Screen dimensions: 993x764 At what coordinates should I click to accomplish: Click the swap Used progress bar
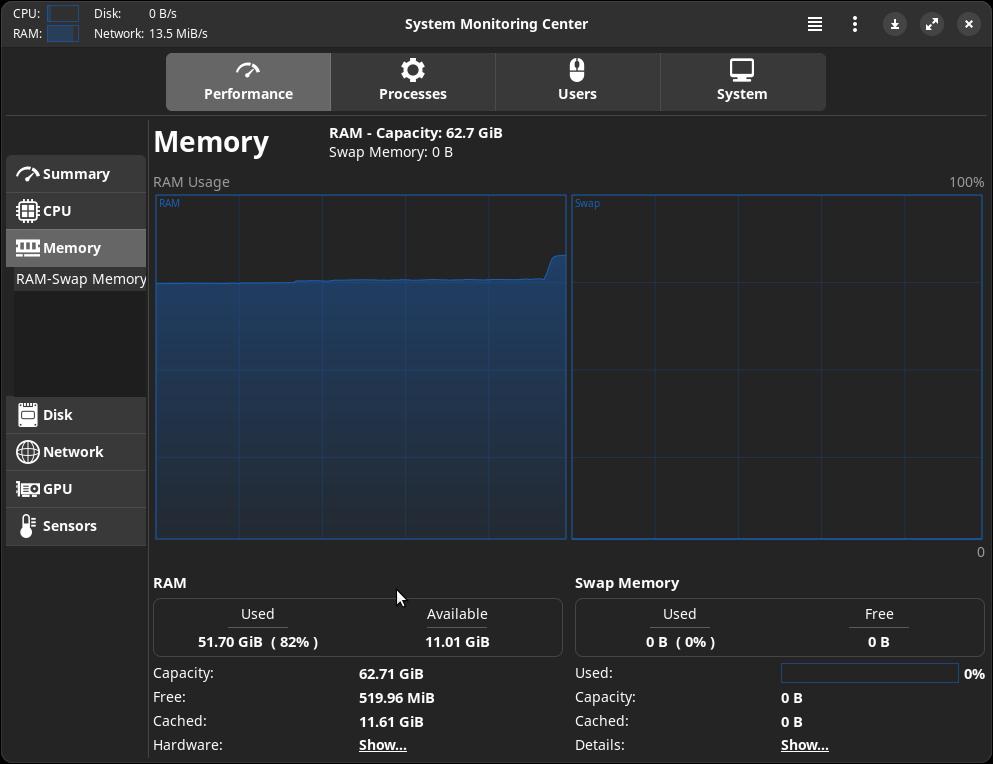[869, 674]
